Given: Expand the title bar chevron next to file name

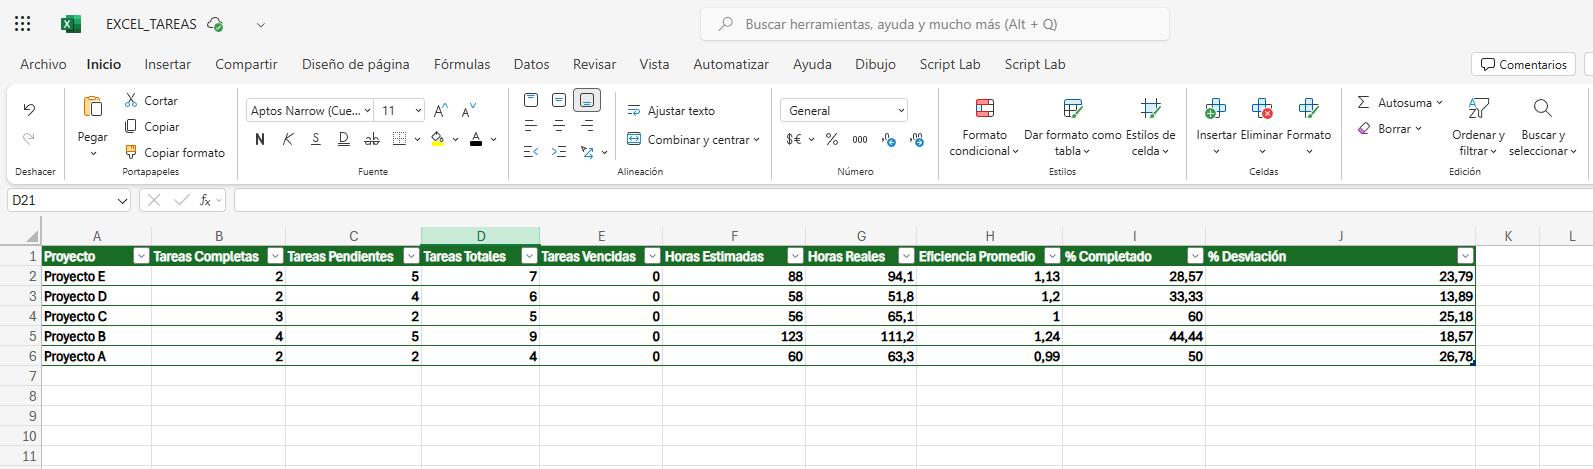Looking at the screenshot, I should click(261, 24).
